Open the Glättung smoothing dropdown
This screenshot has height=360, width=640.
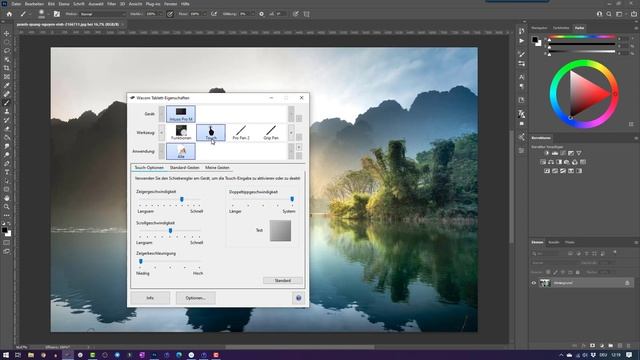pos(252,14)
